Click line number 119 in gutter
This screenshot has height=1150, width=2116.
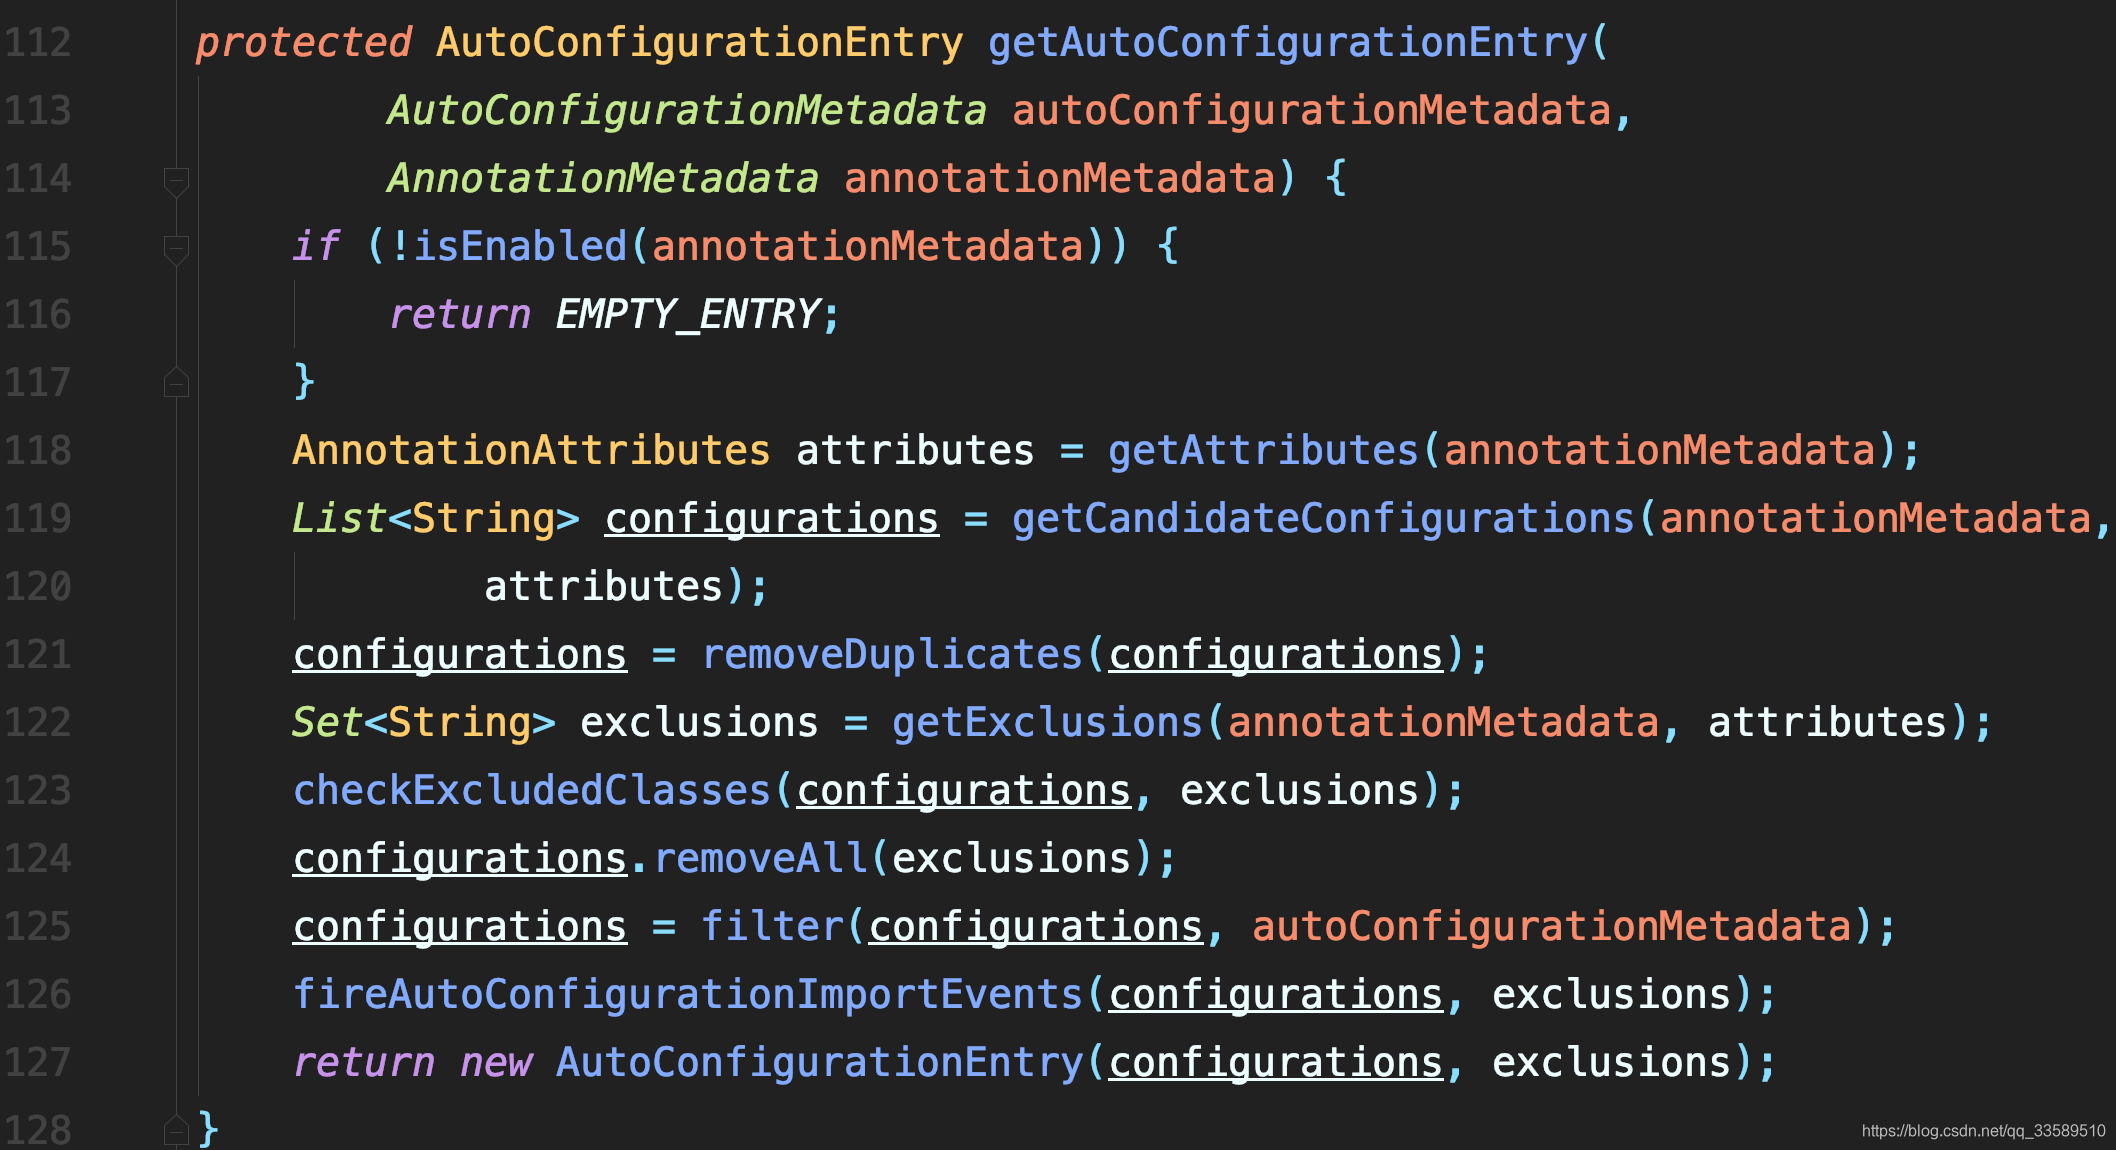pos(38,519)
